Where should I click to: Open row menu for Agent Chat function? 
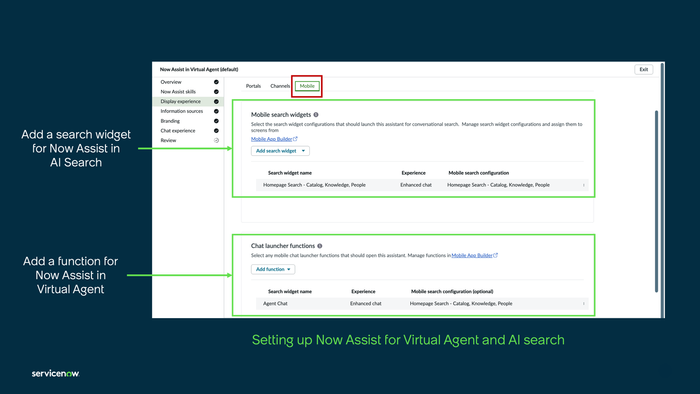pos(583,304)
